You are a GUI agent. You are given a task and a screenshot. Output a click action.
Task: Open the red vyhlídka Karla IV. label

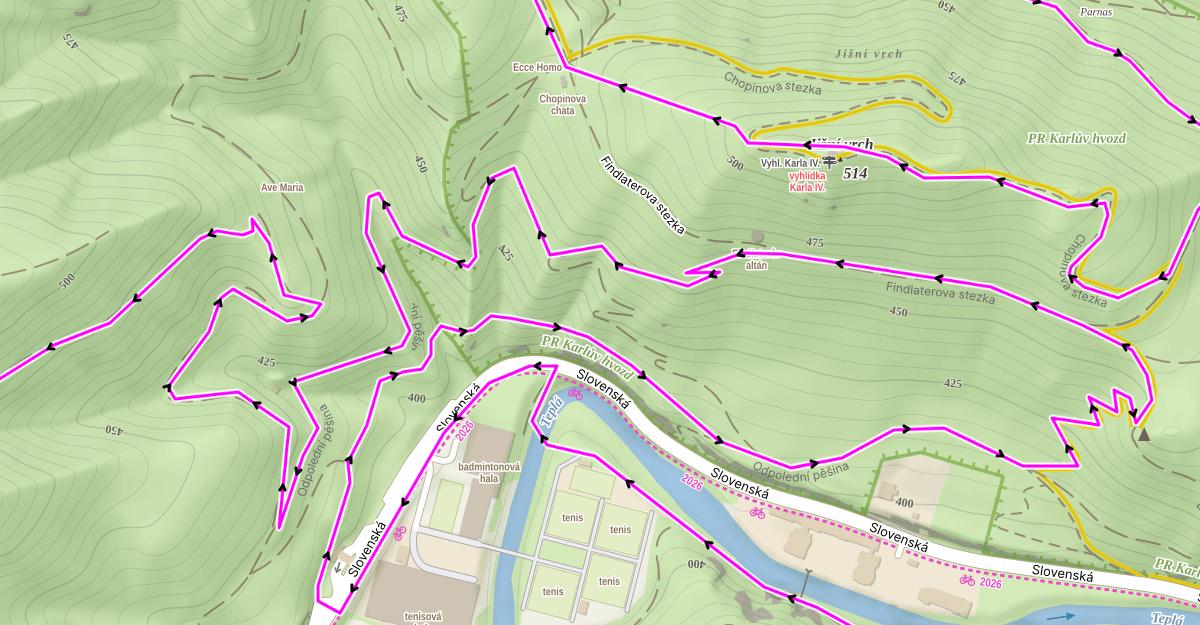click(x=806, y=181)
